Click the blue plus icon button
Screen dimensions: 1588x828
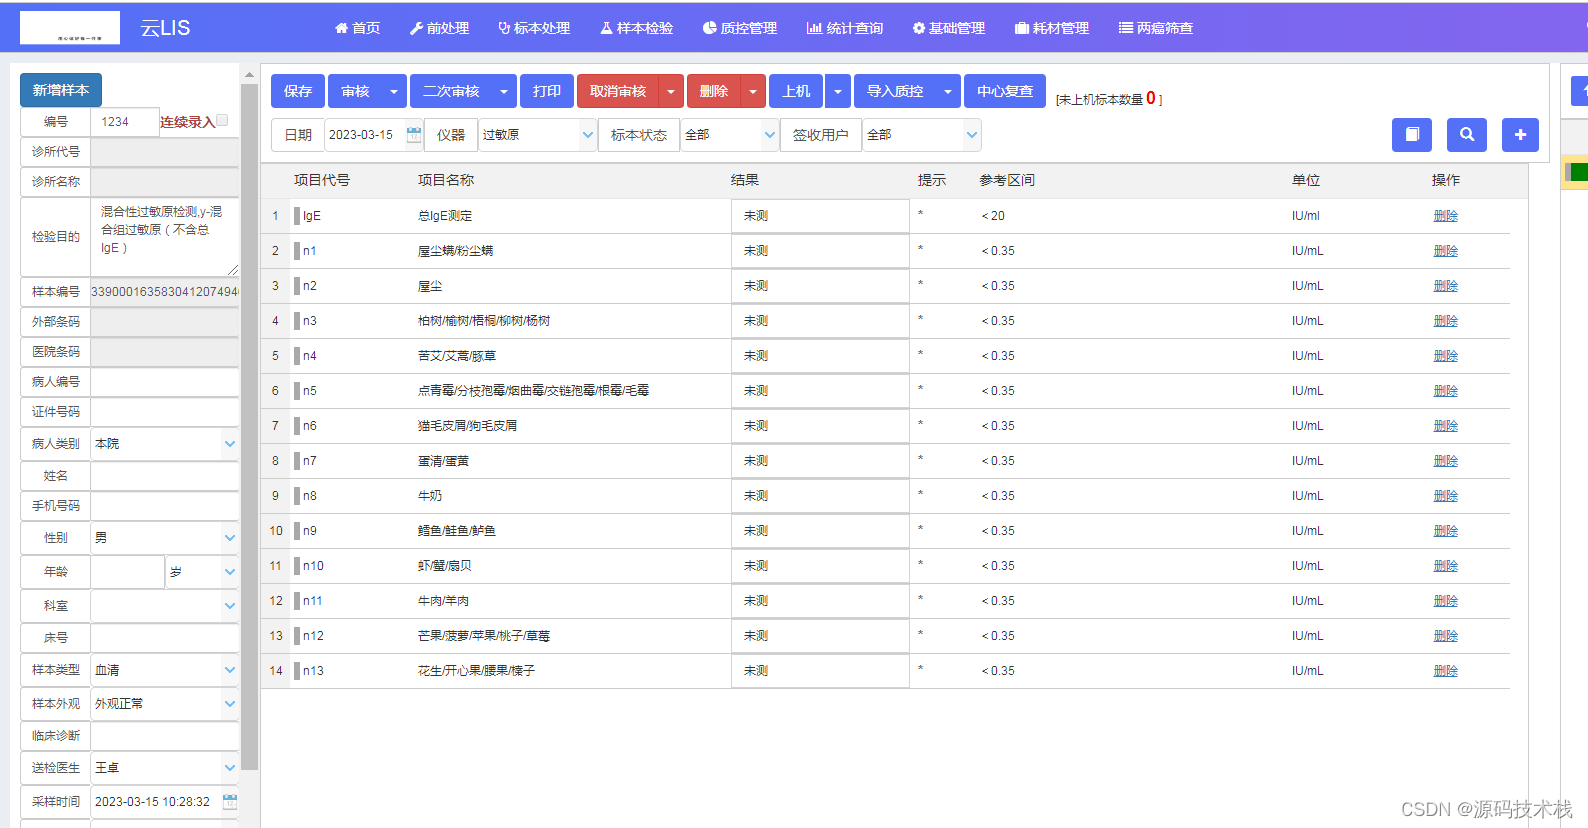pos(1520,134)
